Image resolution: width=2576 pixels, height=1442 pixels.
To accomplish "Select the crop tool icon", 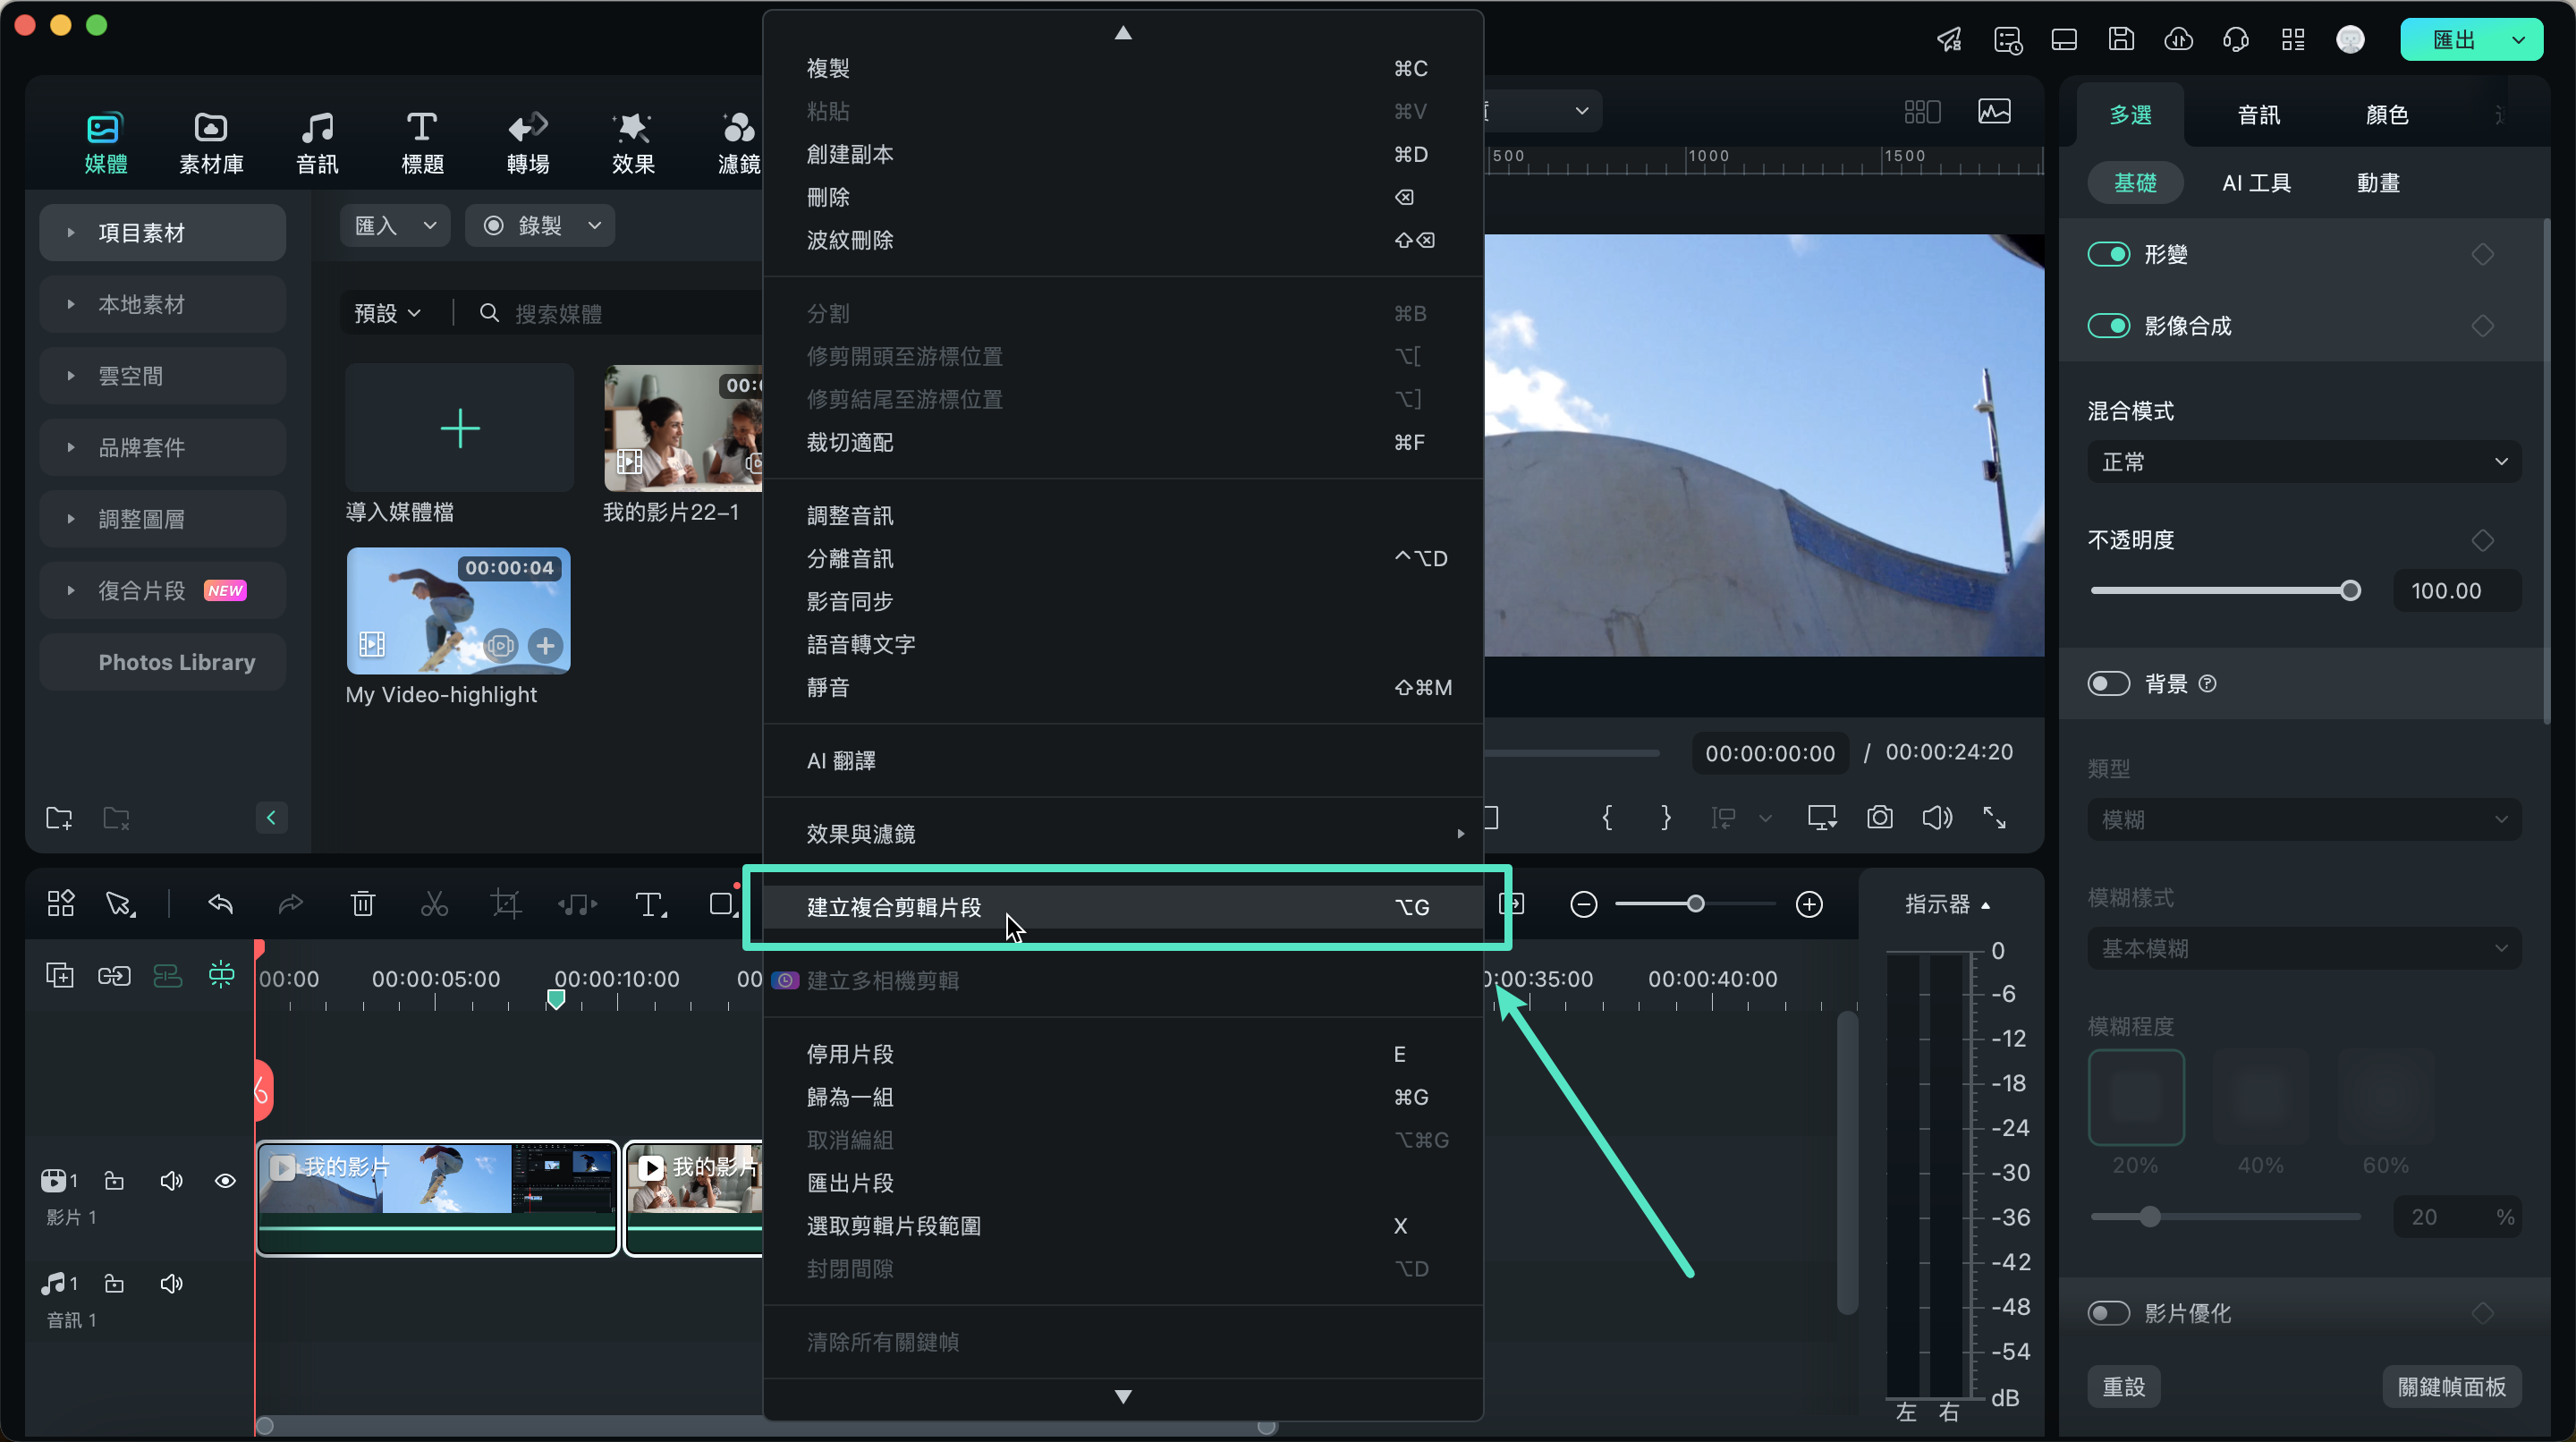I will [x=506, y=904].
